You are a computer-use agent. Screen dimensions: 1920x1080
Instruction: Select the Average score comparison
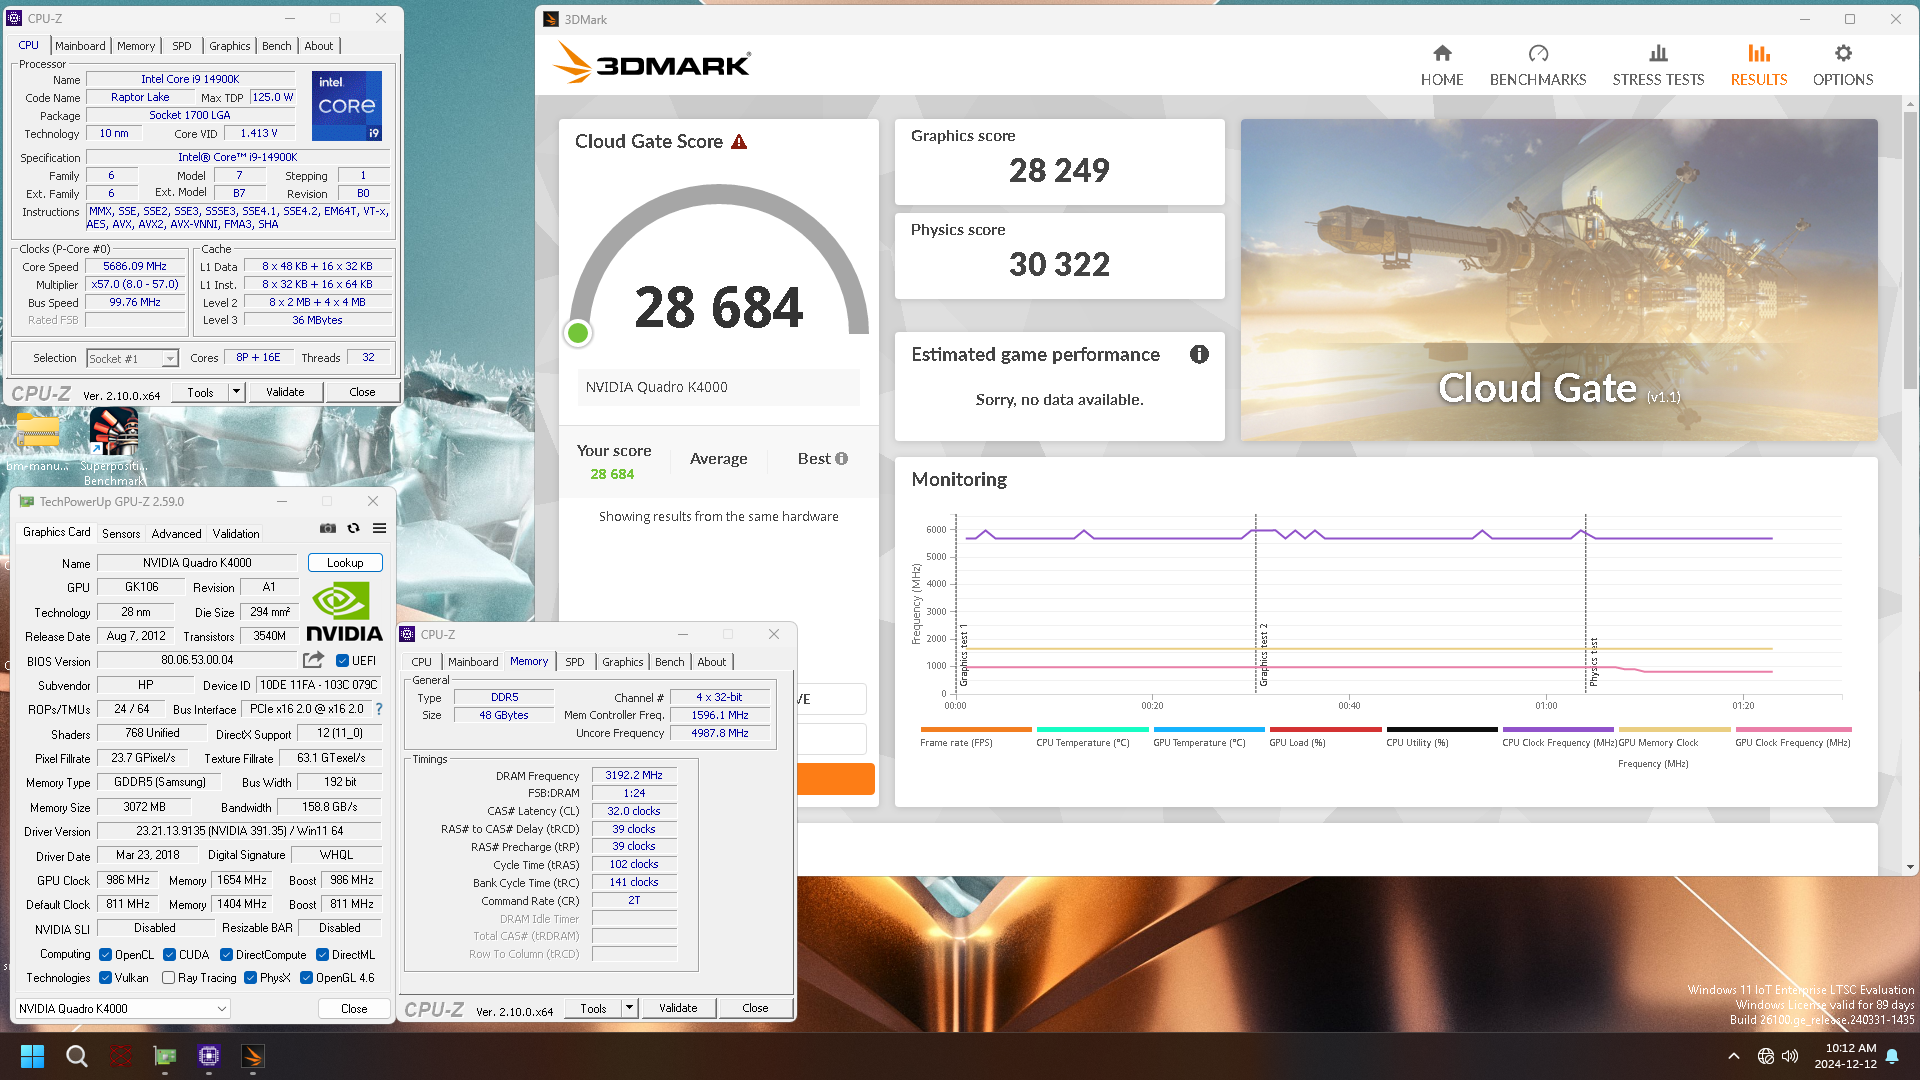coord(718,459)
